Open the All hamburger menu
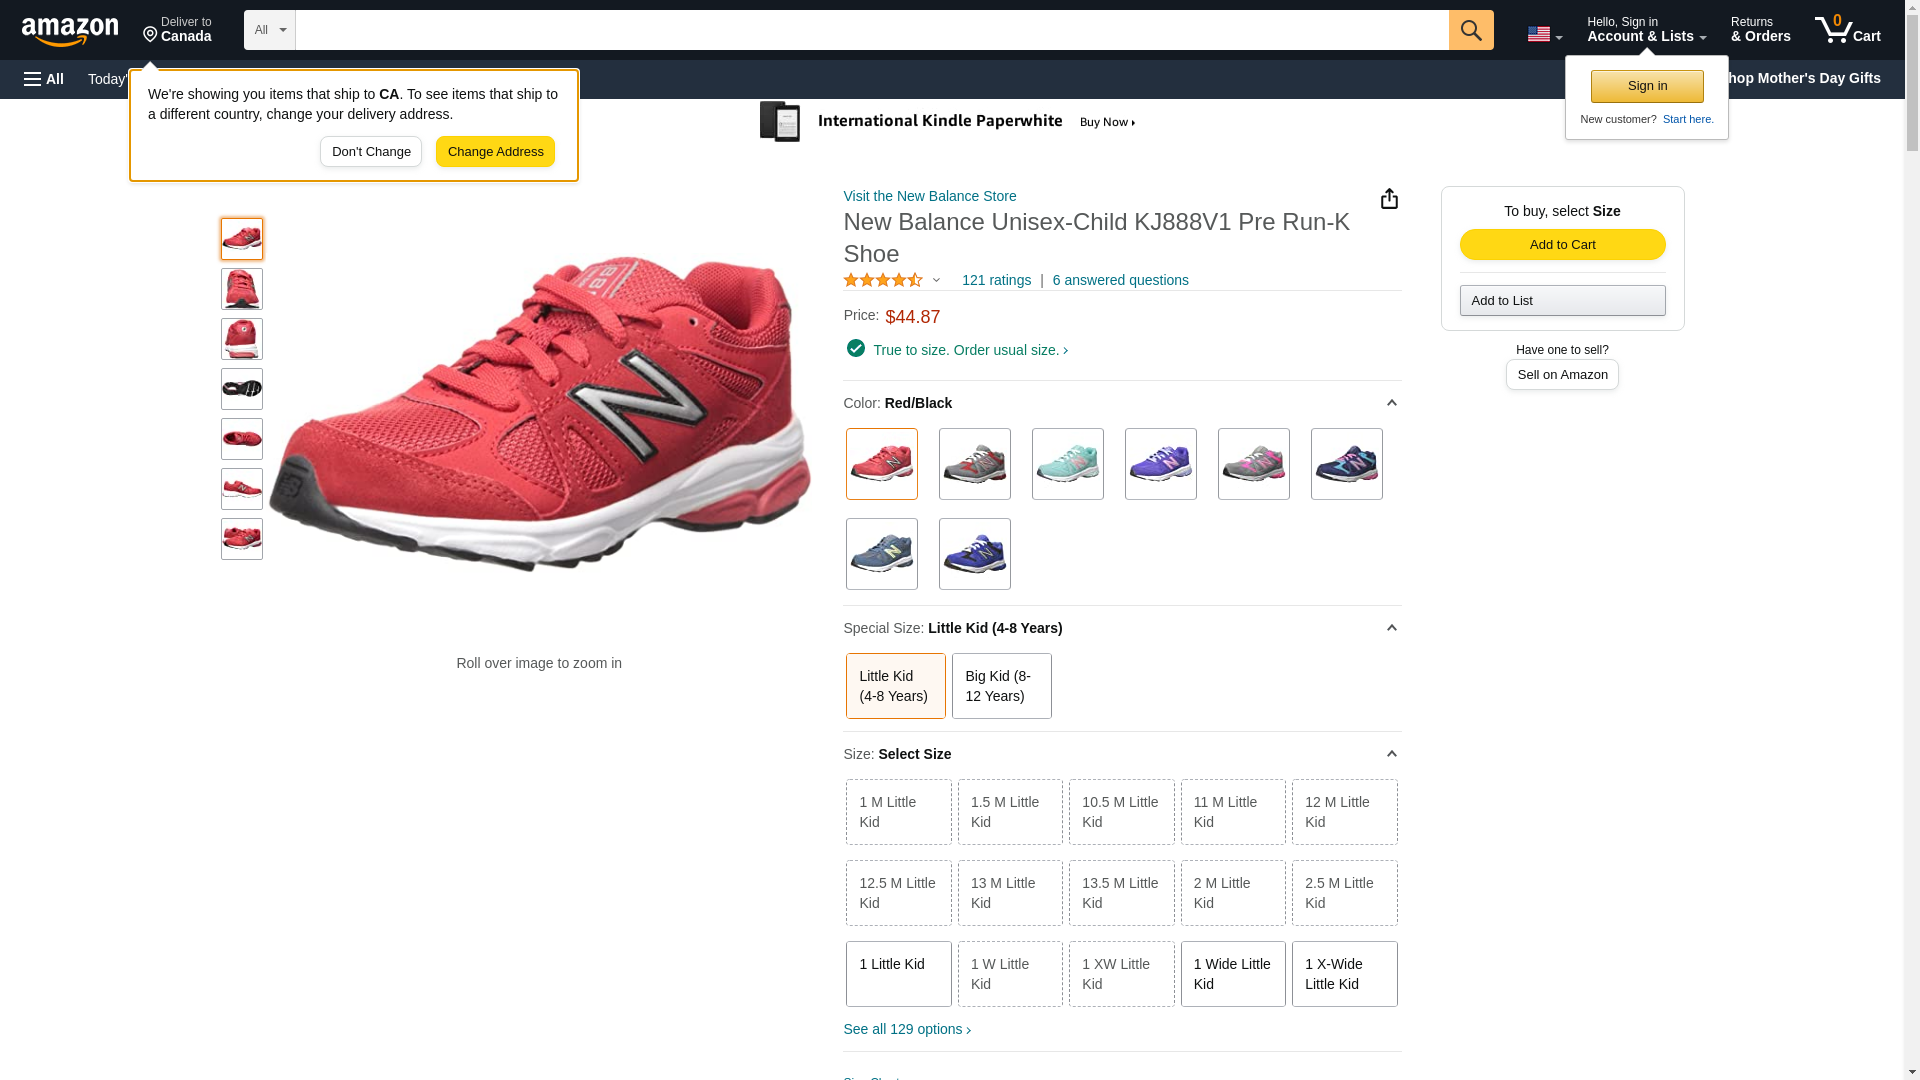Image resolution: width=1920 pixels, height=1080 pixels. click(44, 79)
